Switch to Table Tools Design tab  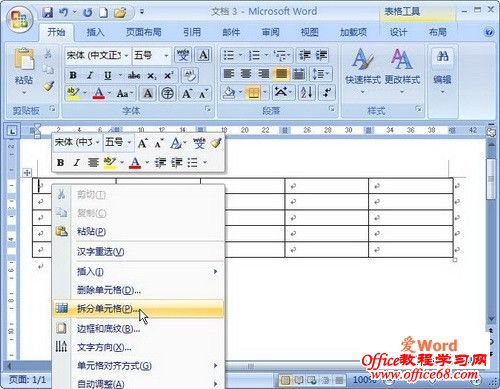[398, 32]
